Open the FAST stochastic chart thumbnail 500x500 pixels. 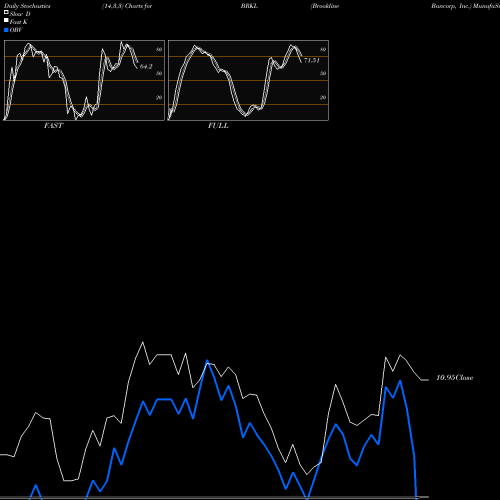click(84, 80)
